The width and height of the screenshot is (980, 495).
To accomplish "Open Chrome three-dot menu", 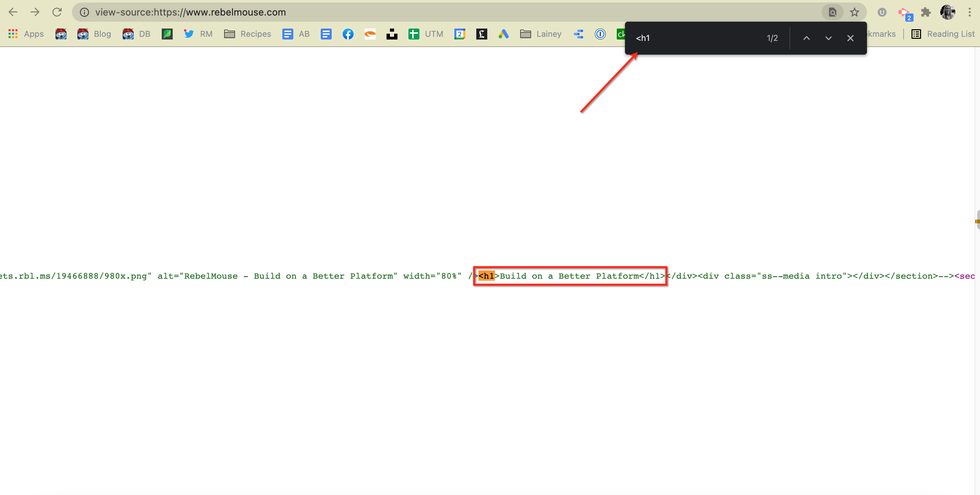I will [969, 12].
